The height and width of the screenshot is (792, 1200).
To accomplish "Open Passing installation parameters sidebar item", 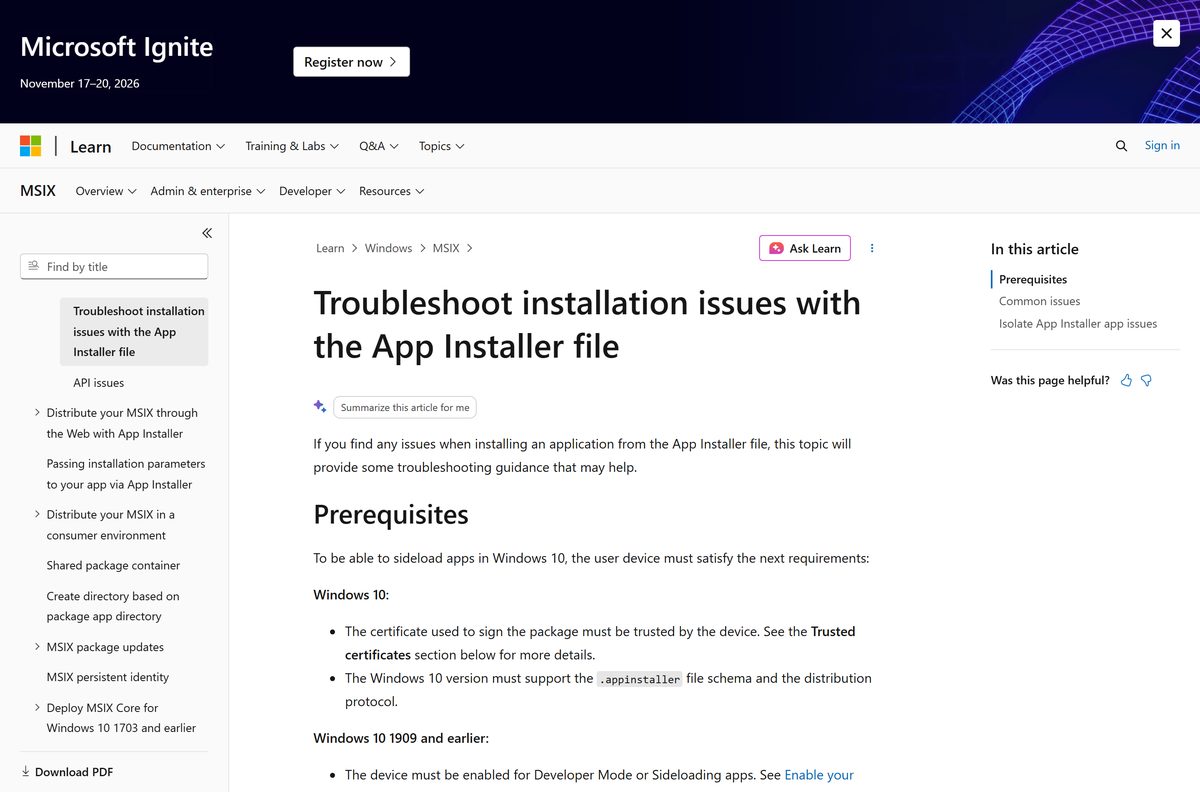I will 126,474.
